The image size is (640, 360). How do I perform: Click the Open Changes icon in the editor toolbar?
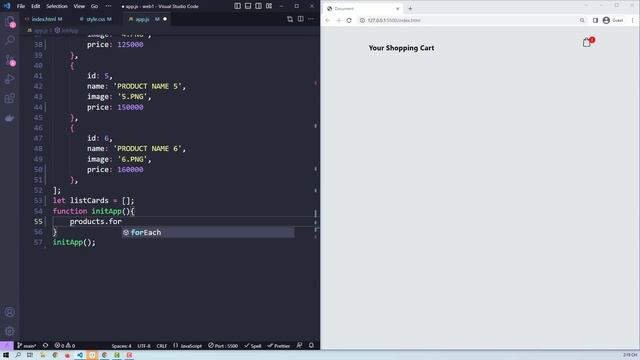pyautogui.click(x=290, y=19)
